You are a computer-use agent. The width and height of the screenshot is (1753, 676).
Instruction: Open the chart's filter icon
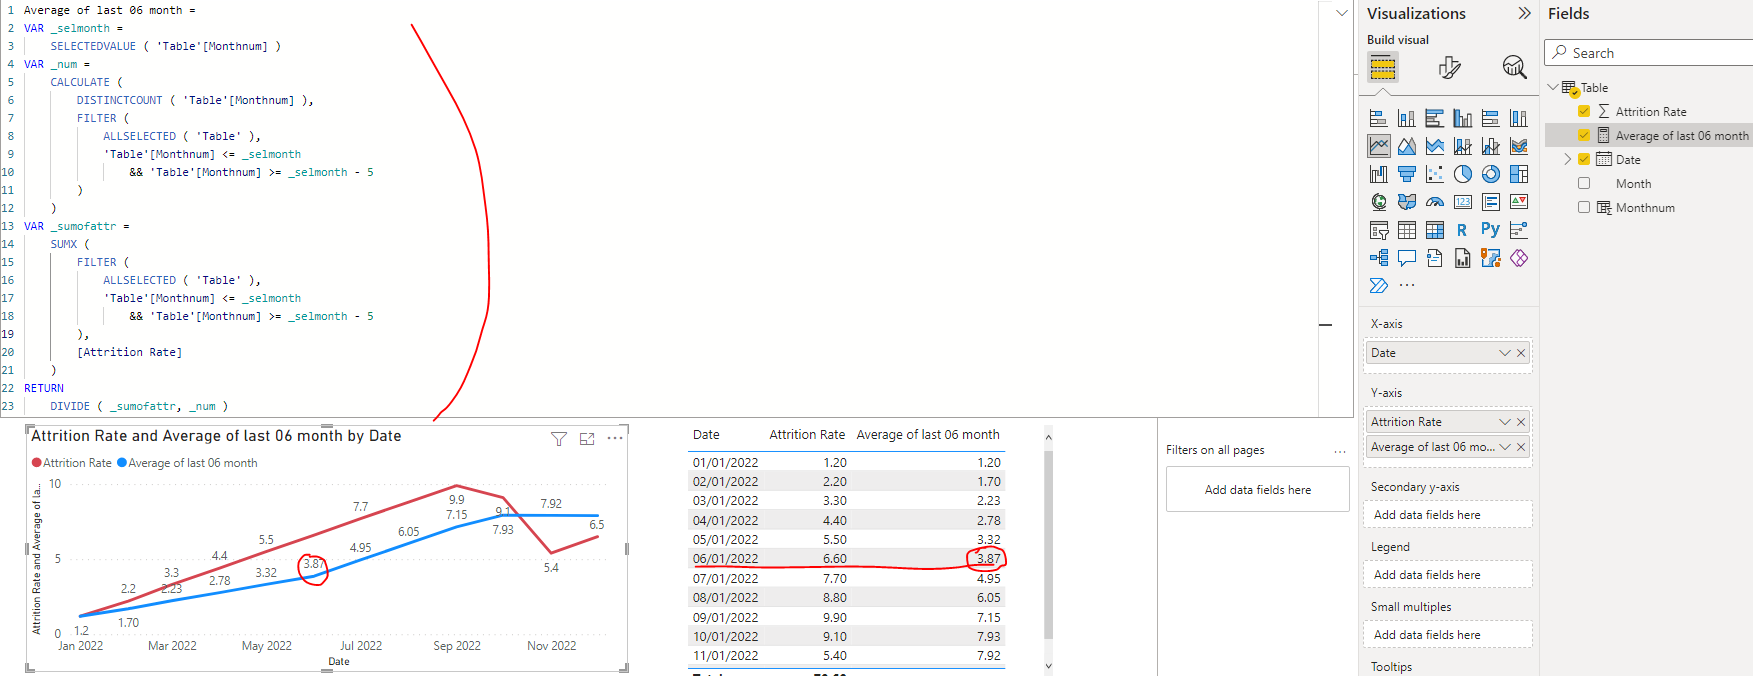click(559, 439)
